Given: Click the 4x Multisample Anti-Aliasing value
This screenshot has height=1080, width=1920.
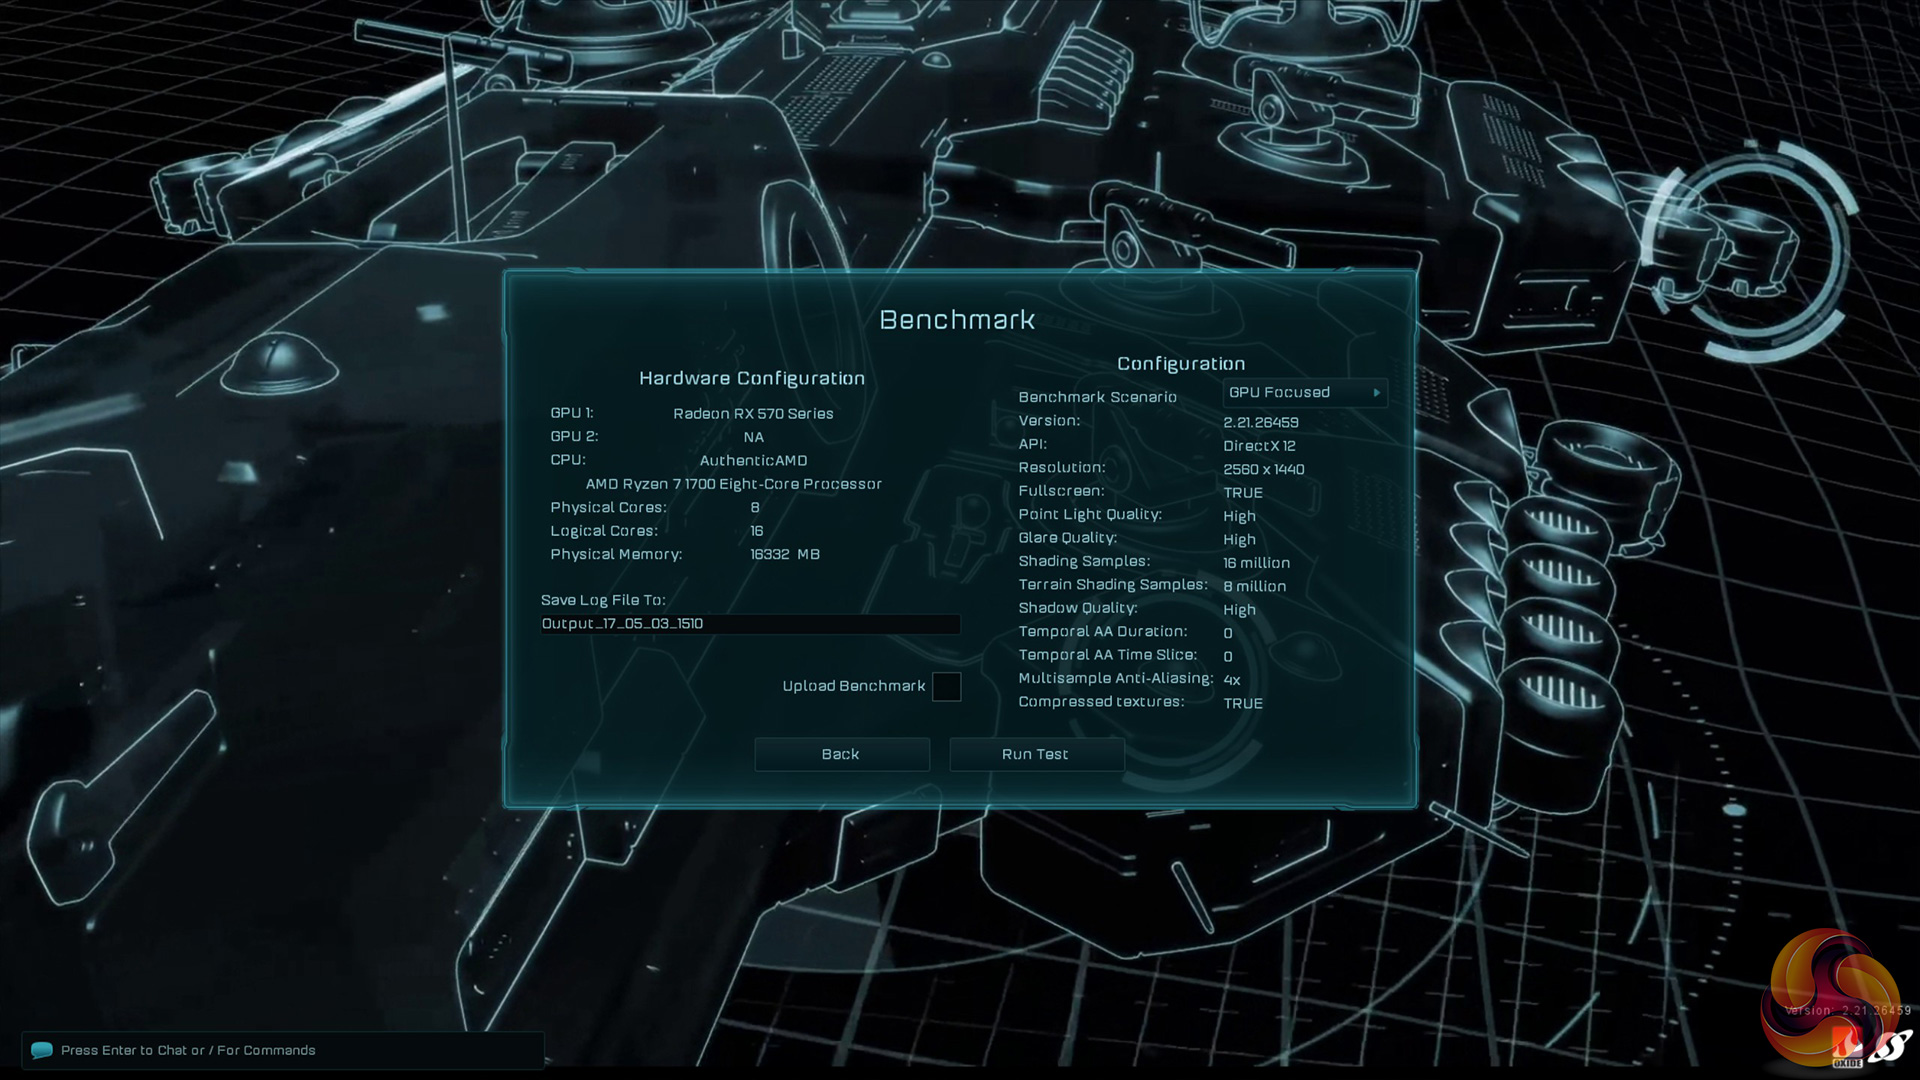Looking at the screenshot, I should click(x=1232, y=680).
